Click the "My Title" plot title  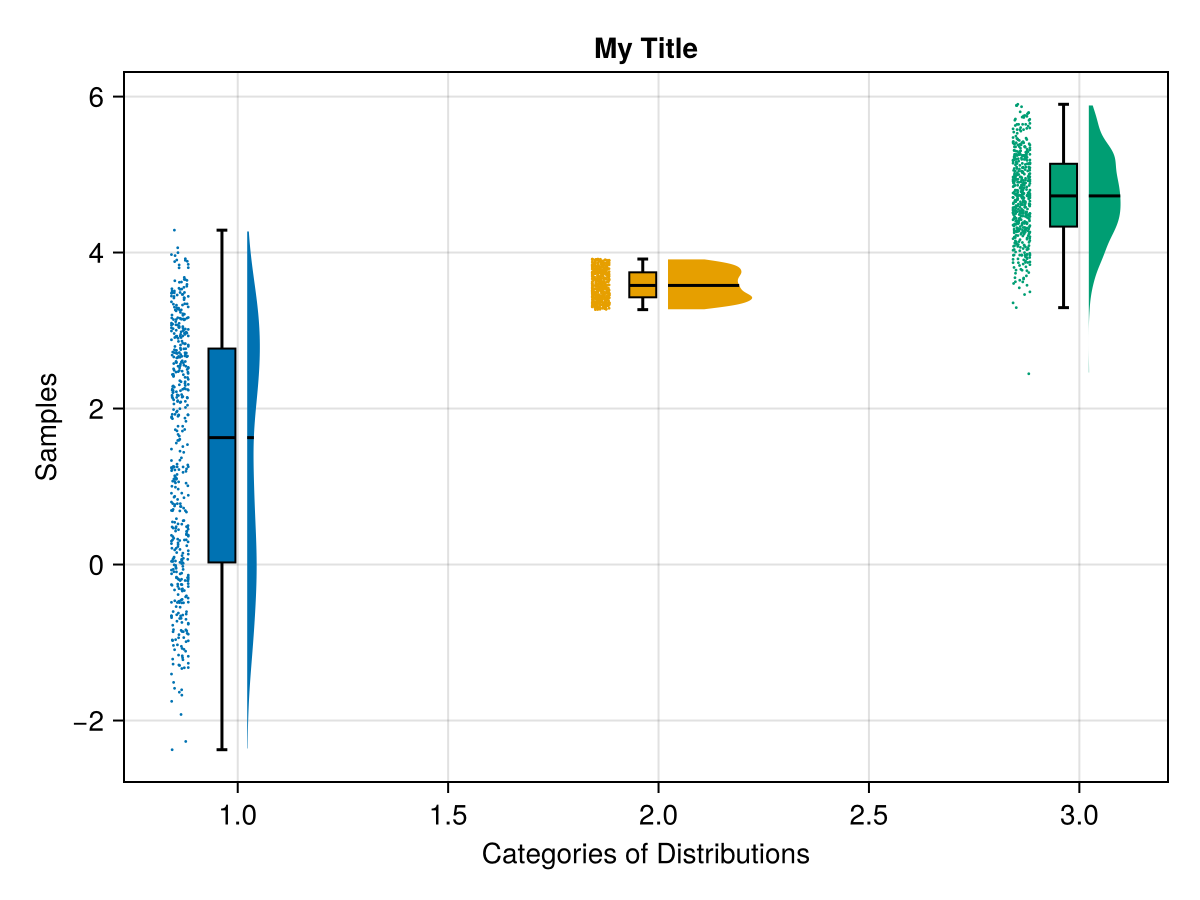tap(645, 48)
